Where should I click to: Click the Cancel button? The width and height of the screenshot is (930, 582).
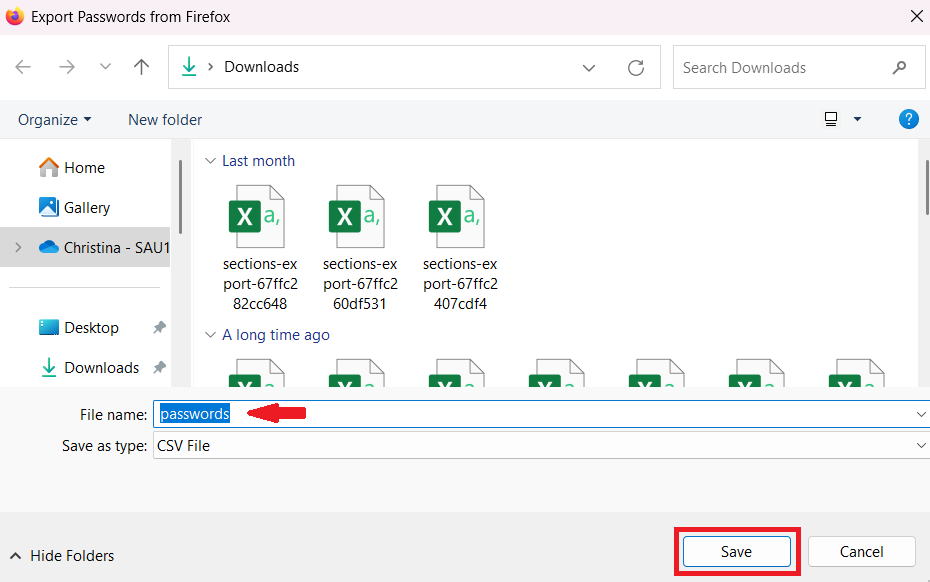tap(861, 552)
